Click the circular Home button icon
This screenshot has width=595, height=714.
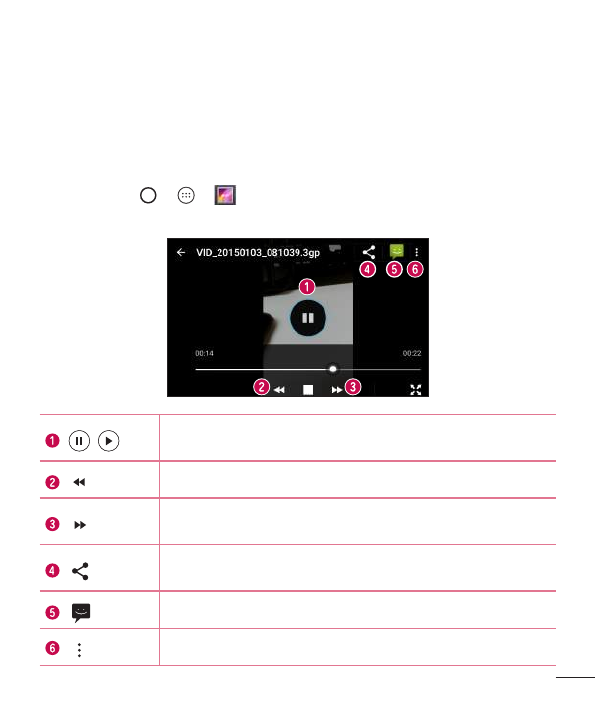pos(148,195)
